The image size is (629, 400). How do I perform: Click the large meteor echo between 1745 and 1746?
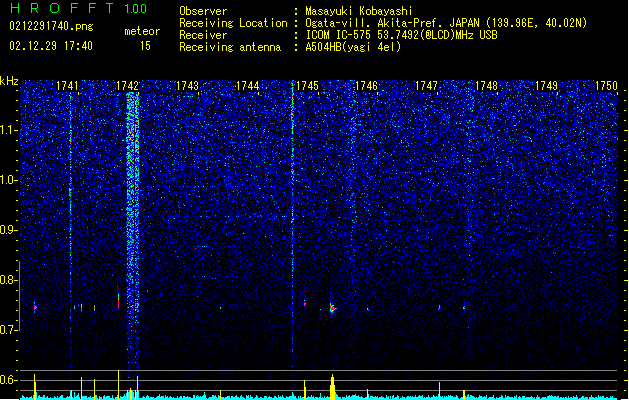333,308
